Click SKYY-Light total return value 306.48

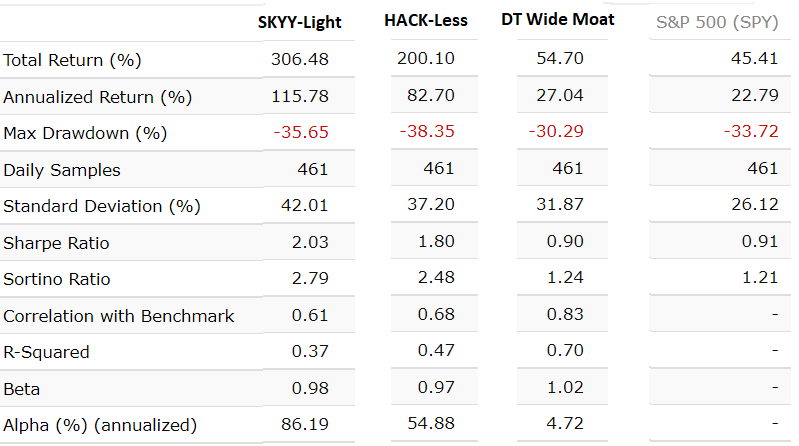(x=299, y=60)
